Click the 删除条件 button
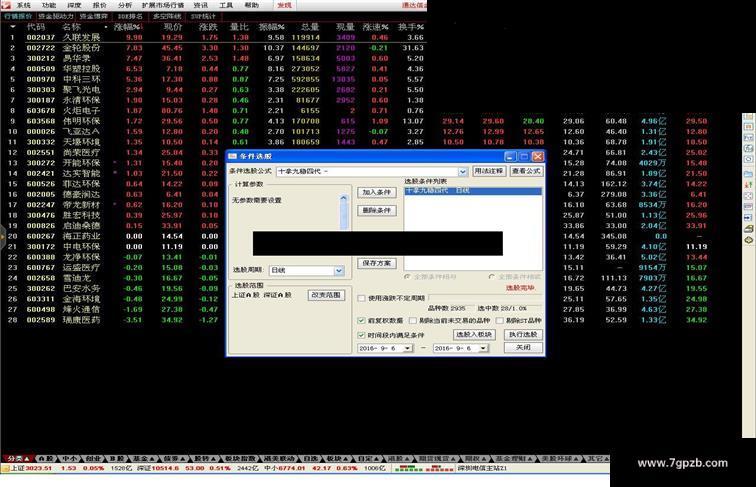This screenshot has height=487, width=756. [x=377, y=211]
